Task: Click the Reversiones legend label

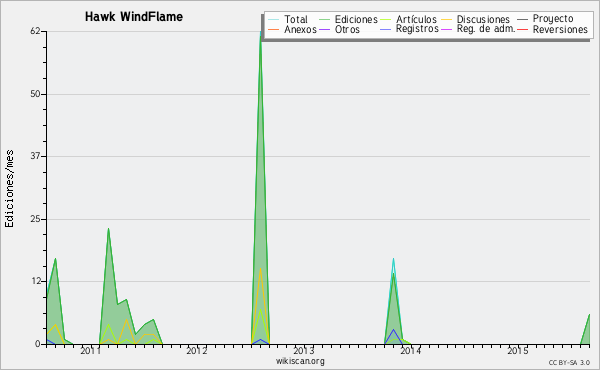Action: tap(560, 29)
